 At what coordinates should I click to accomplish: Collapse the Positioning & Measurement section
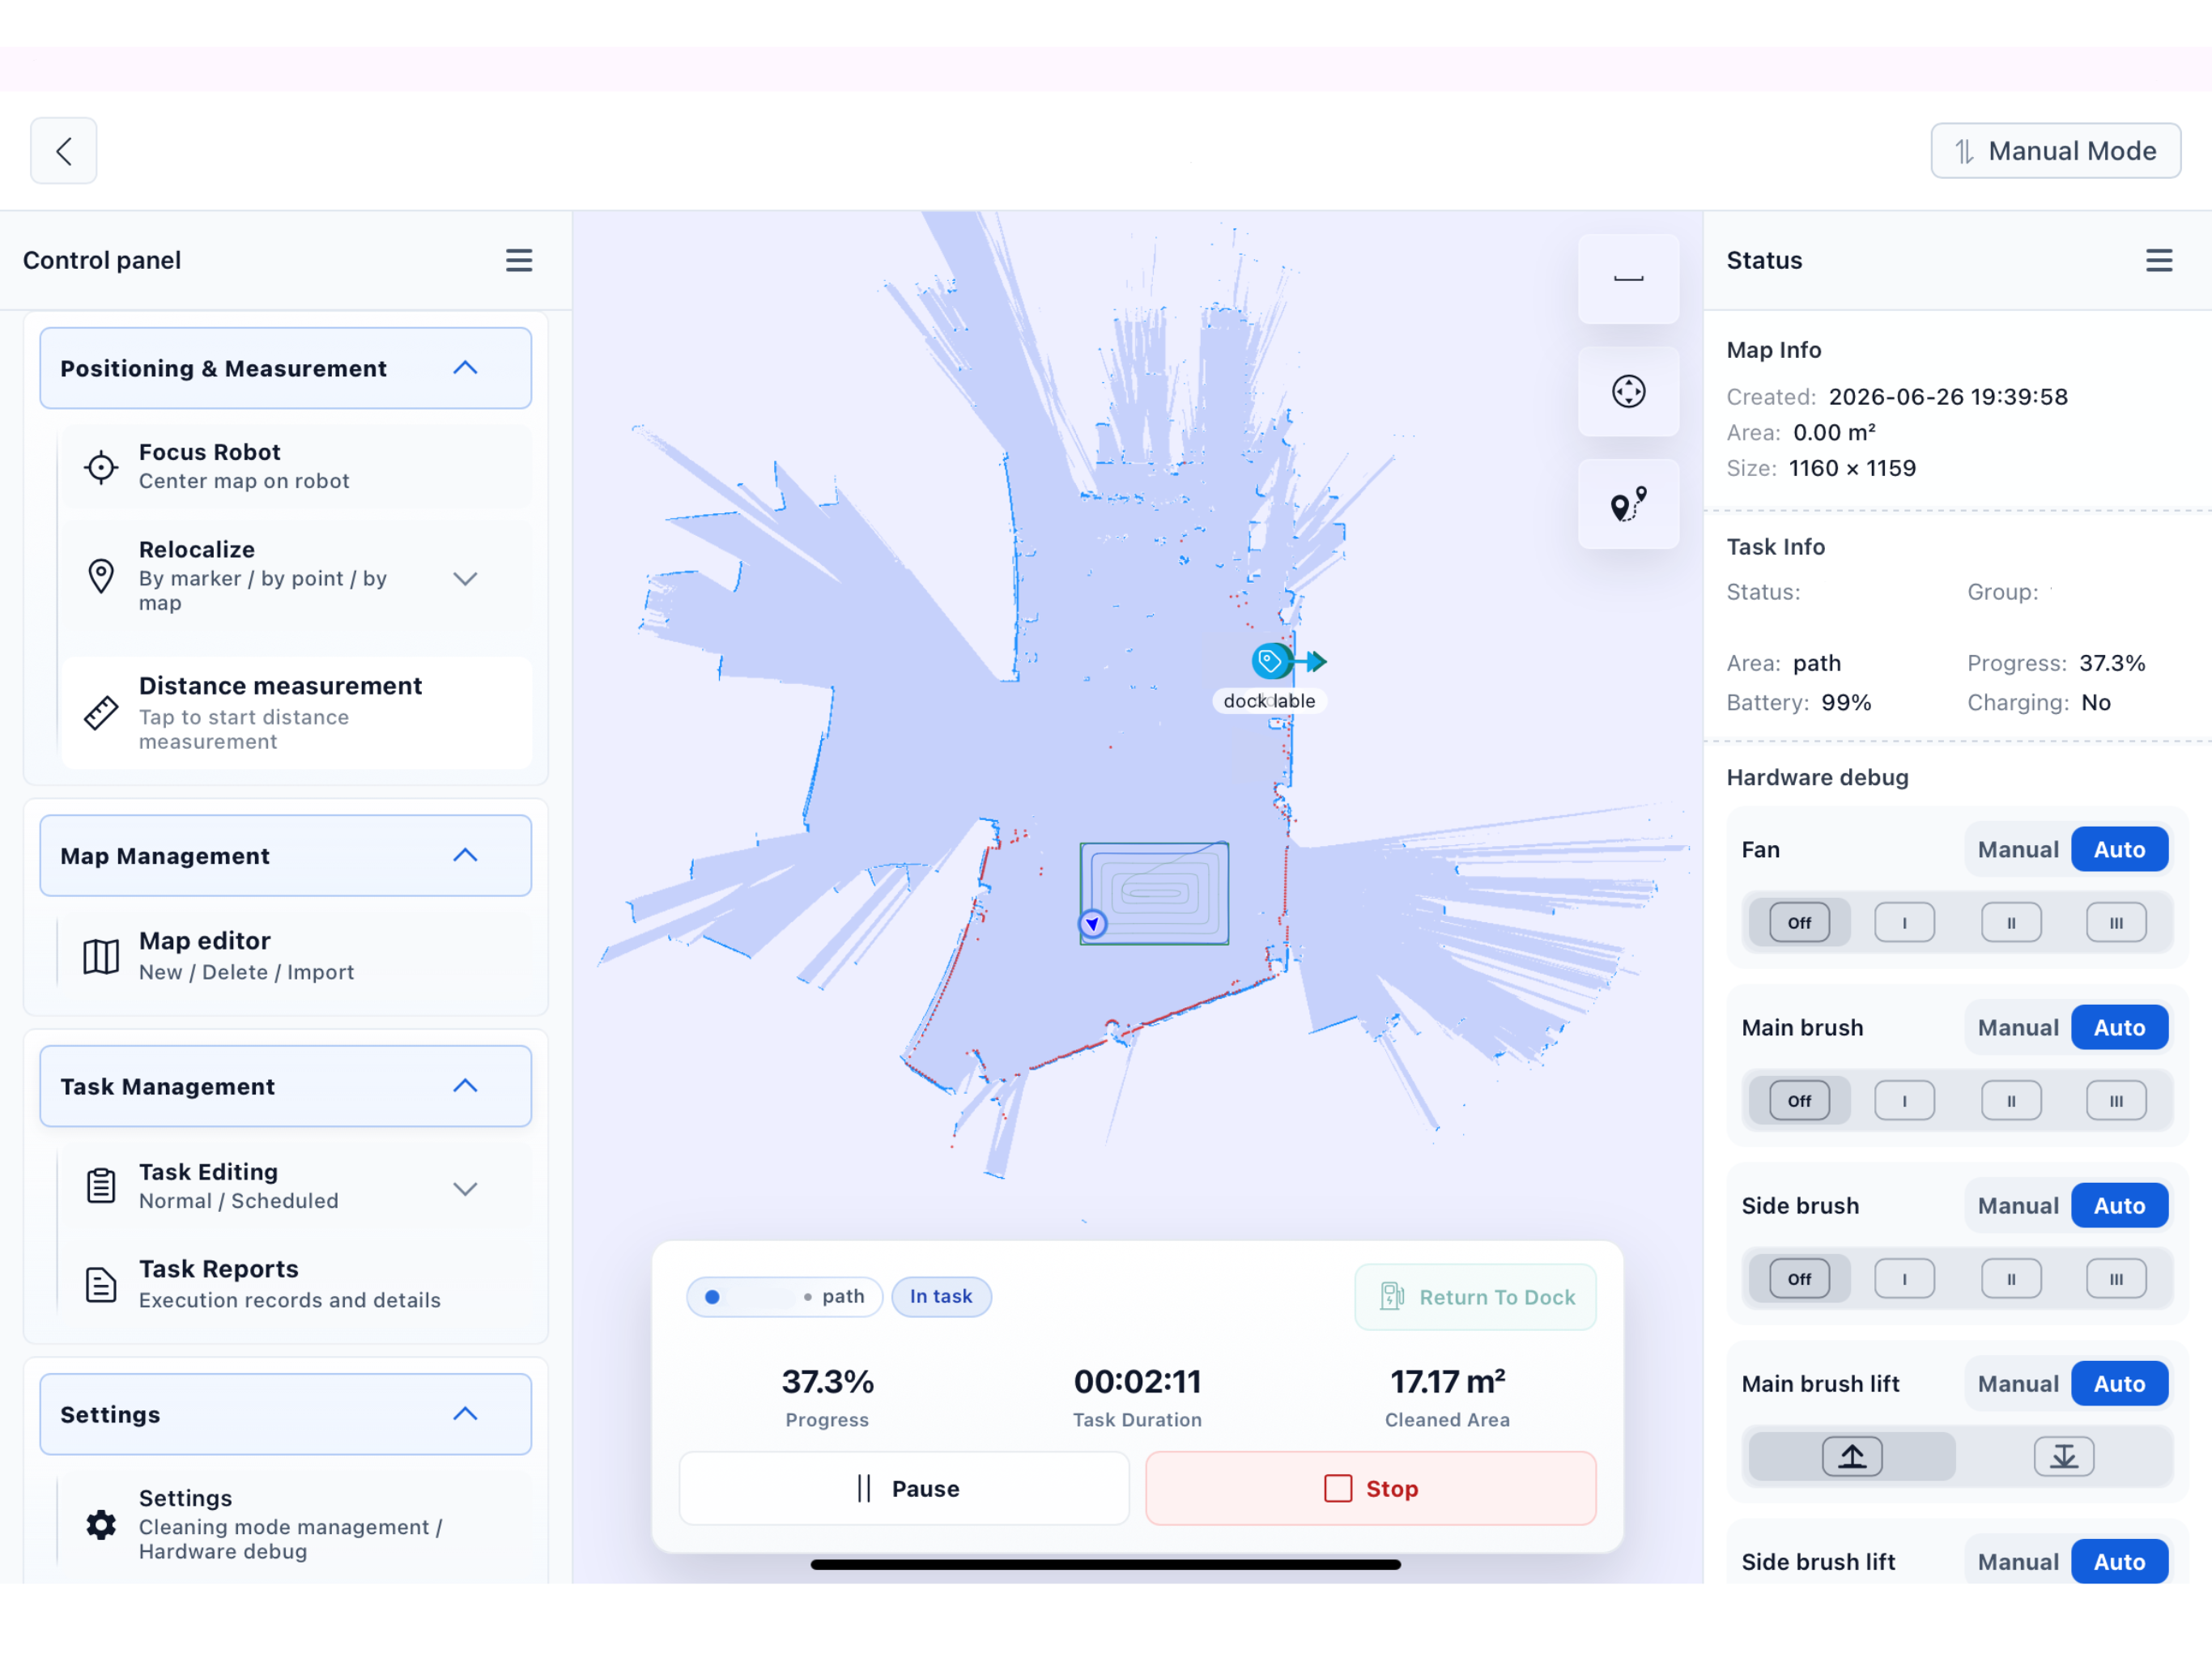tap(285, 368)
